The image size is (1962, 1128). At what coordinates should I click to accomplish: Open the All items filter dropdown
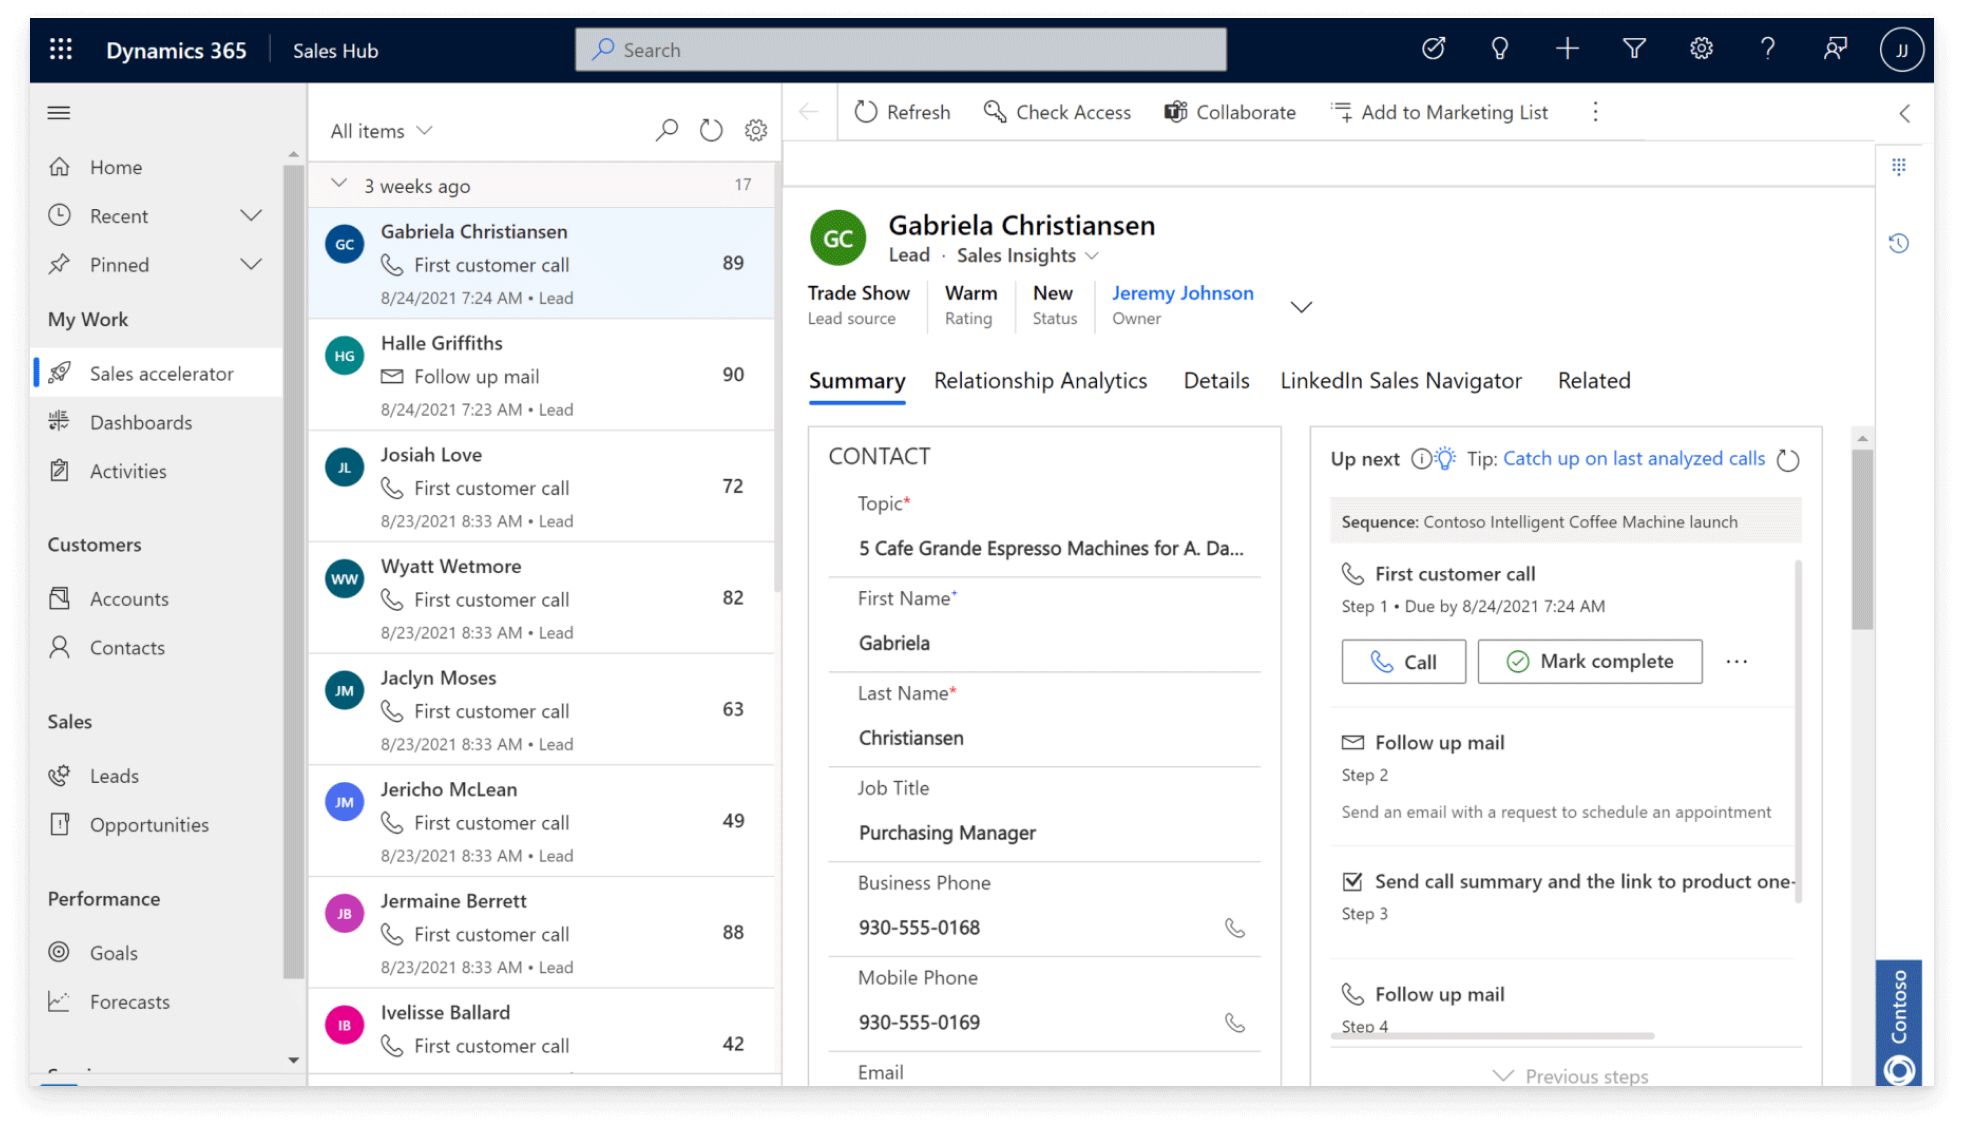pos(382,131)
